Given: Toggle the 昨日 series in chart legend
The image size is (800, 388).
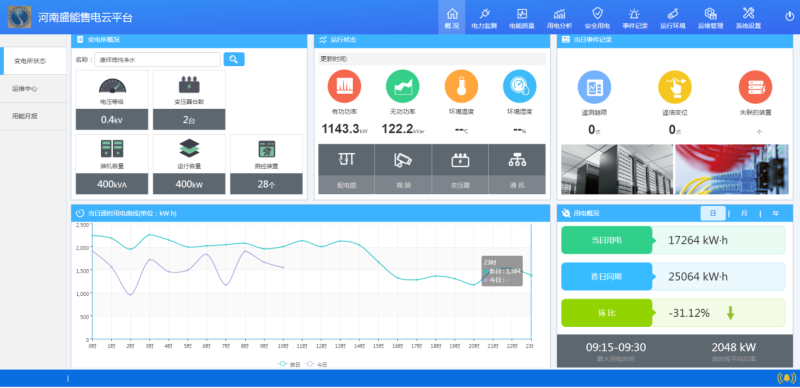Looking at the screenshot, I should [289, 364].
